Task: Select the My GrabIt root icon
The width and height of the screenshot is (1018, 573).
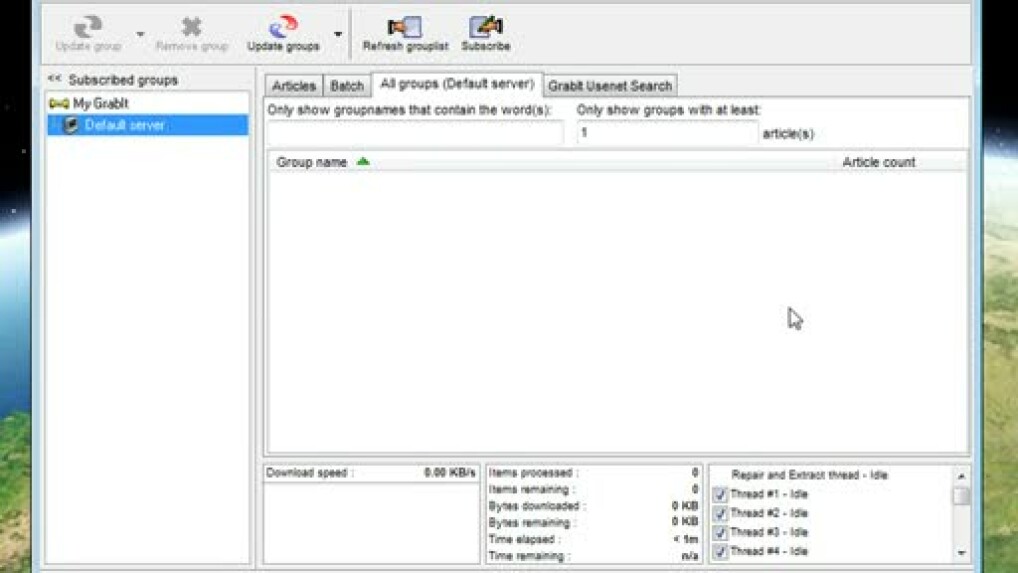Action: coord(58,103)
